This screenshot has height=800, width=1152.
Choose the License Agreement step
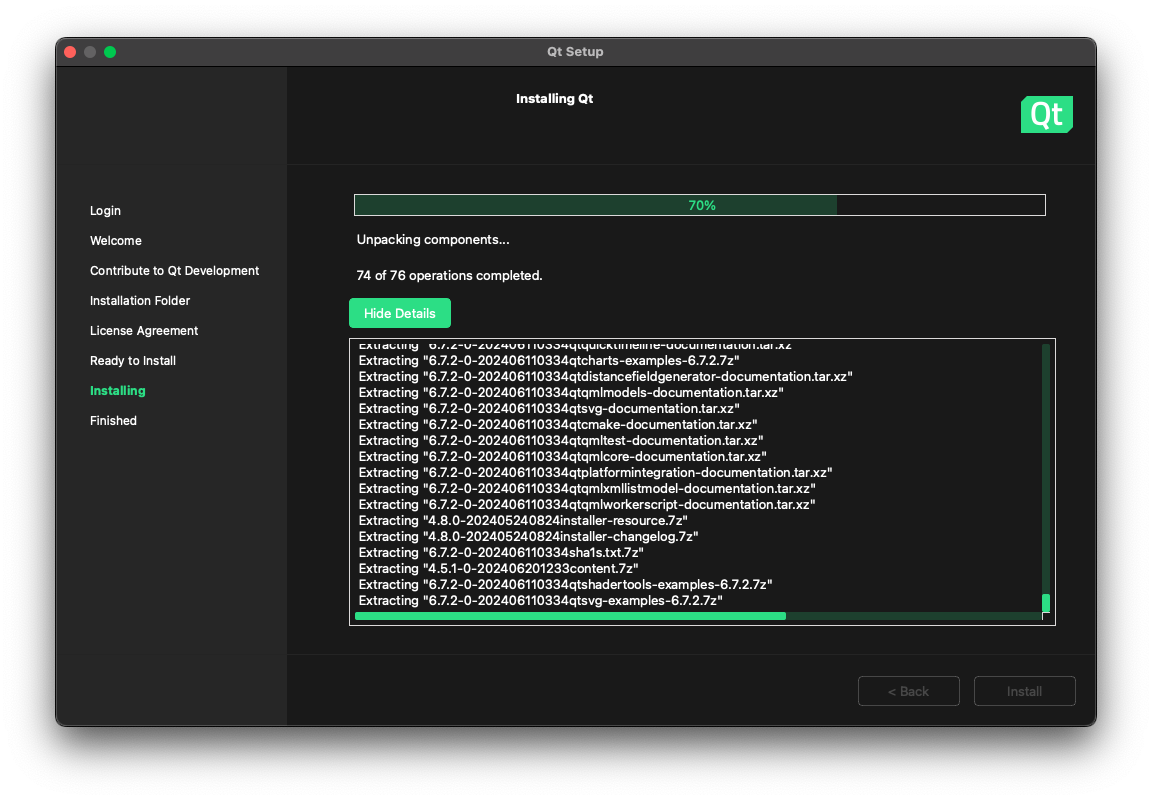144,331
